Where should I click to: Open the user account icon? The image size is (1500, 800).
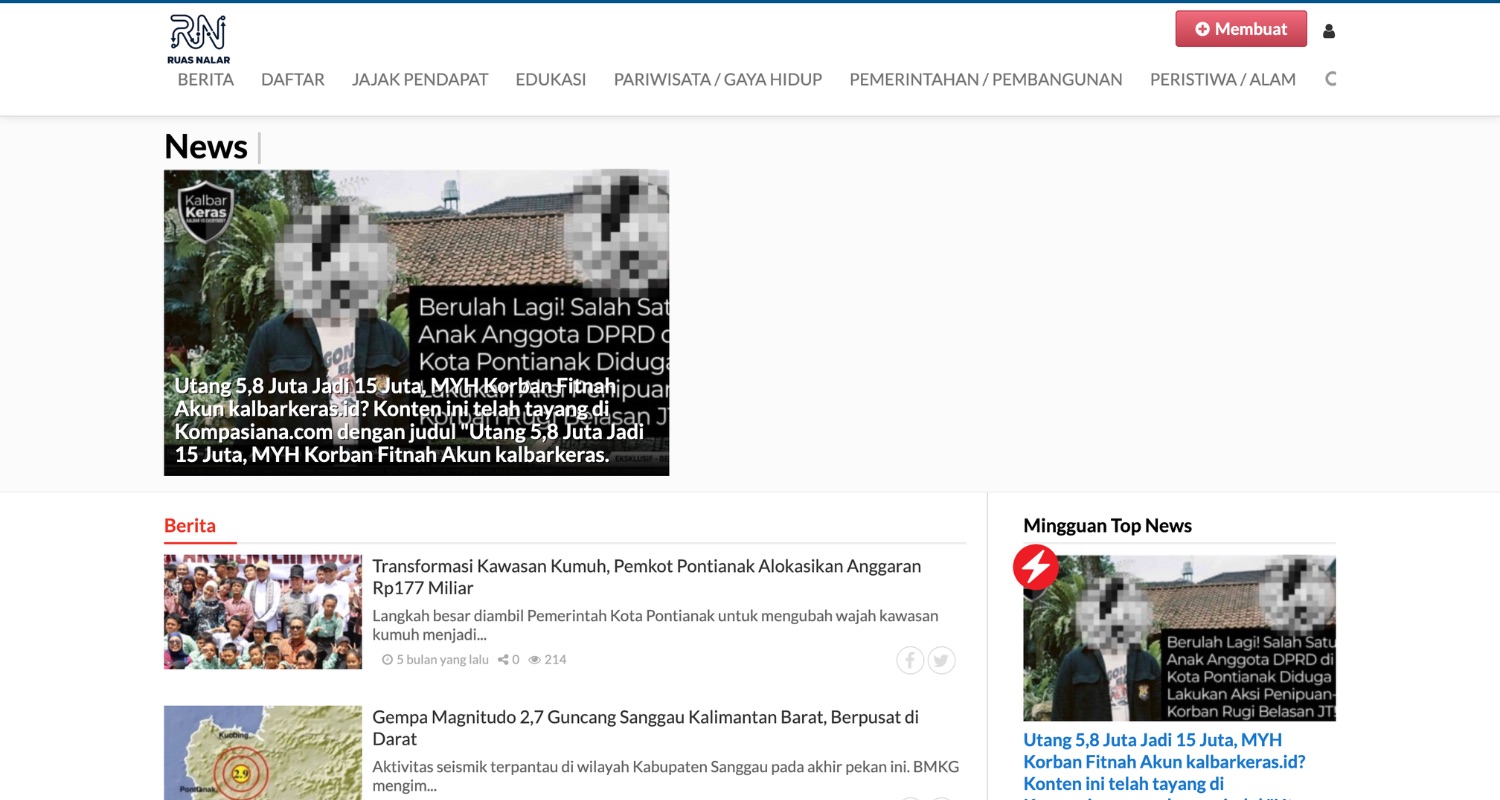click(x=1329, y=31)
